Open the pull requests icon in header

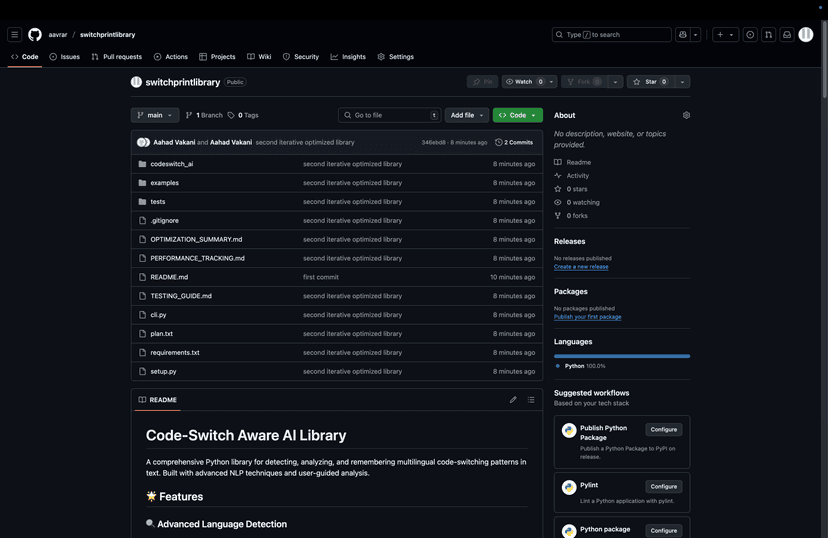click(x=768, y=35)
